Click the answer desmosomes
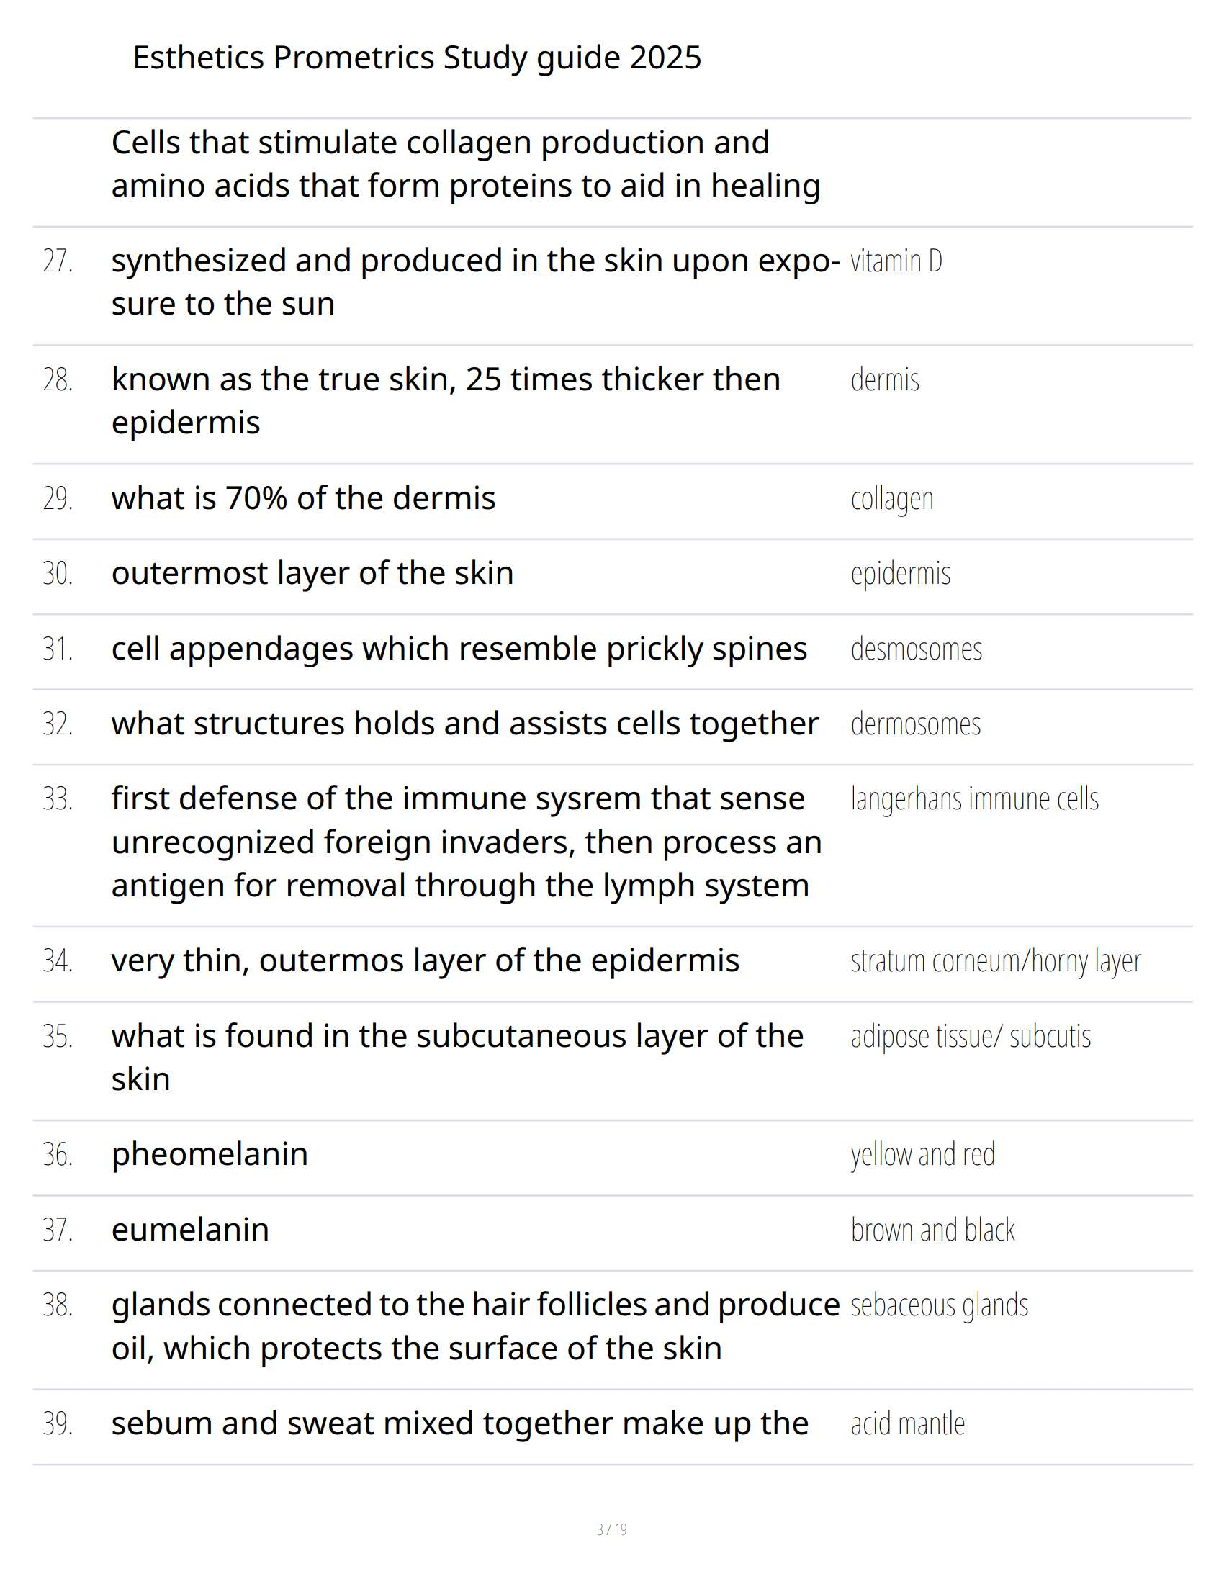This screenshot has width=1224, height=1584. coord(916,649)
